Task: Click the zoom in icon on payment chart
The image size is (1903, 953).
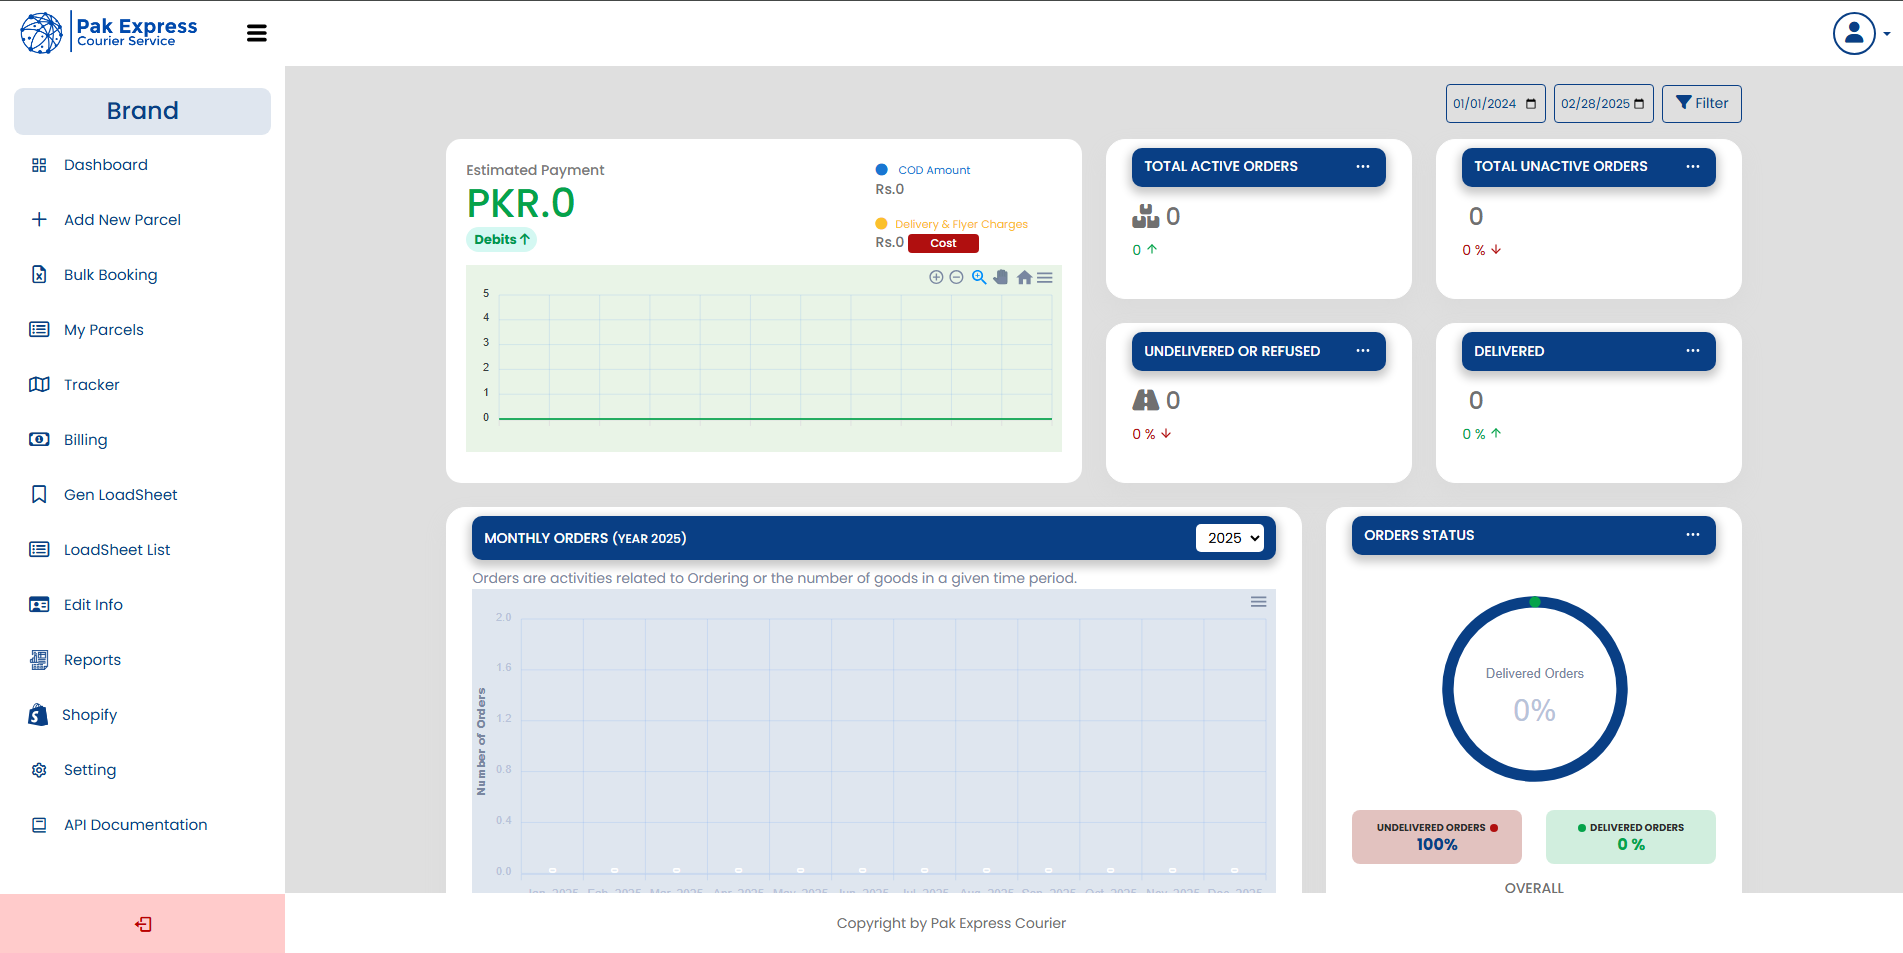Action: [x=936, y=277]
